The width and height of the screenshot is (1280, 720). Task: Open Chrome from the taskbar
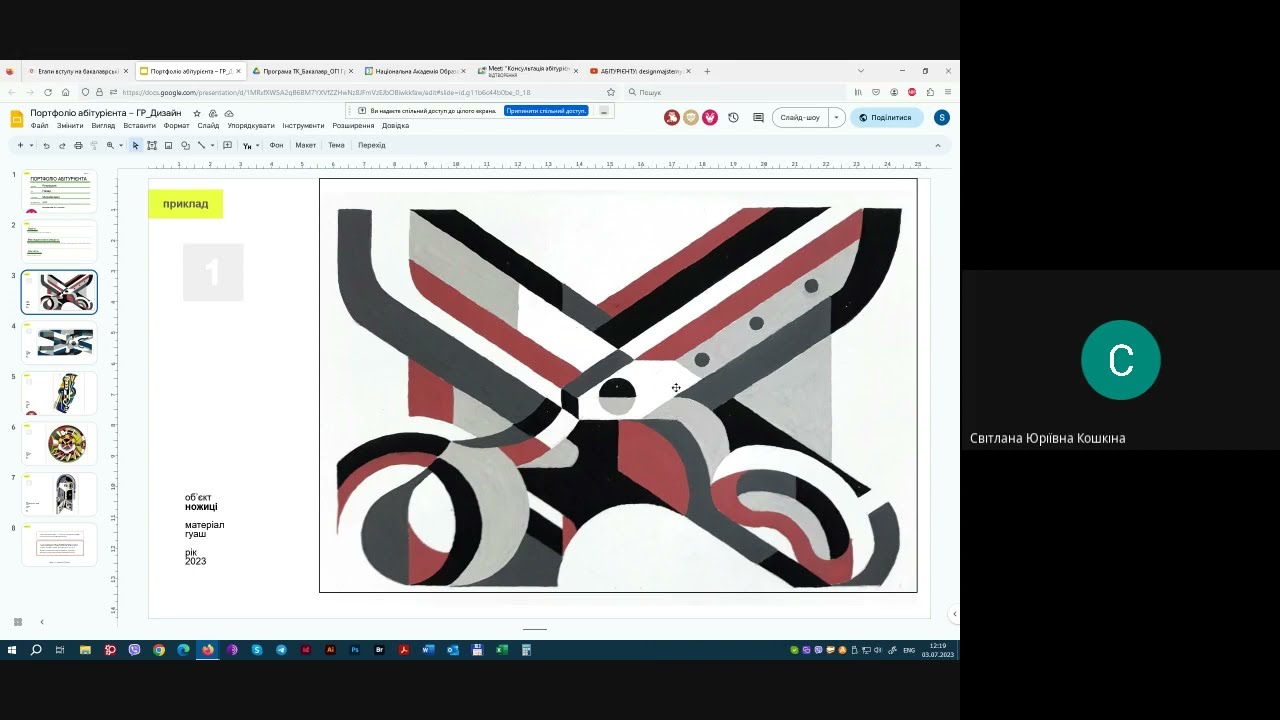tap(159, 650)
